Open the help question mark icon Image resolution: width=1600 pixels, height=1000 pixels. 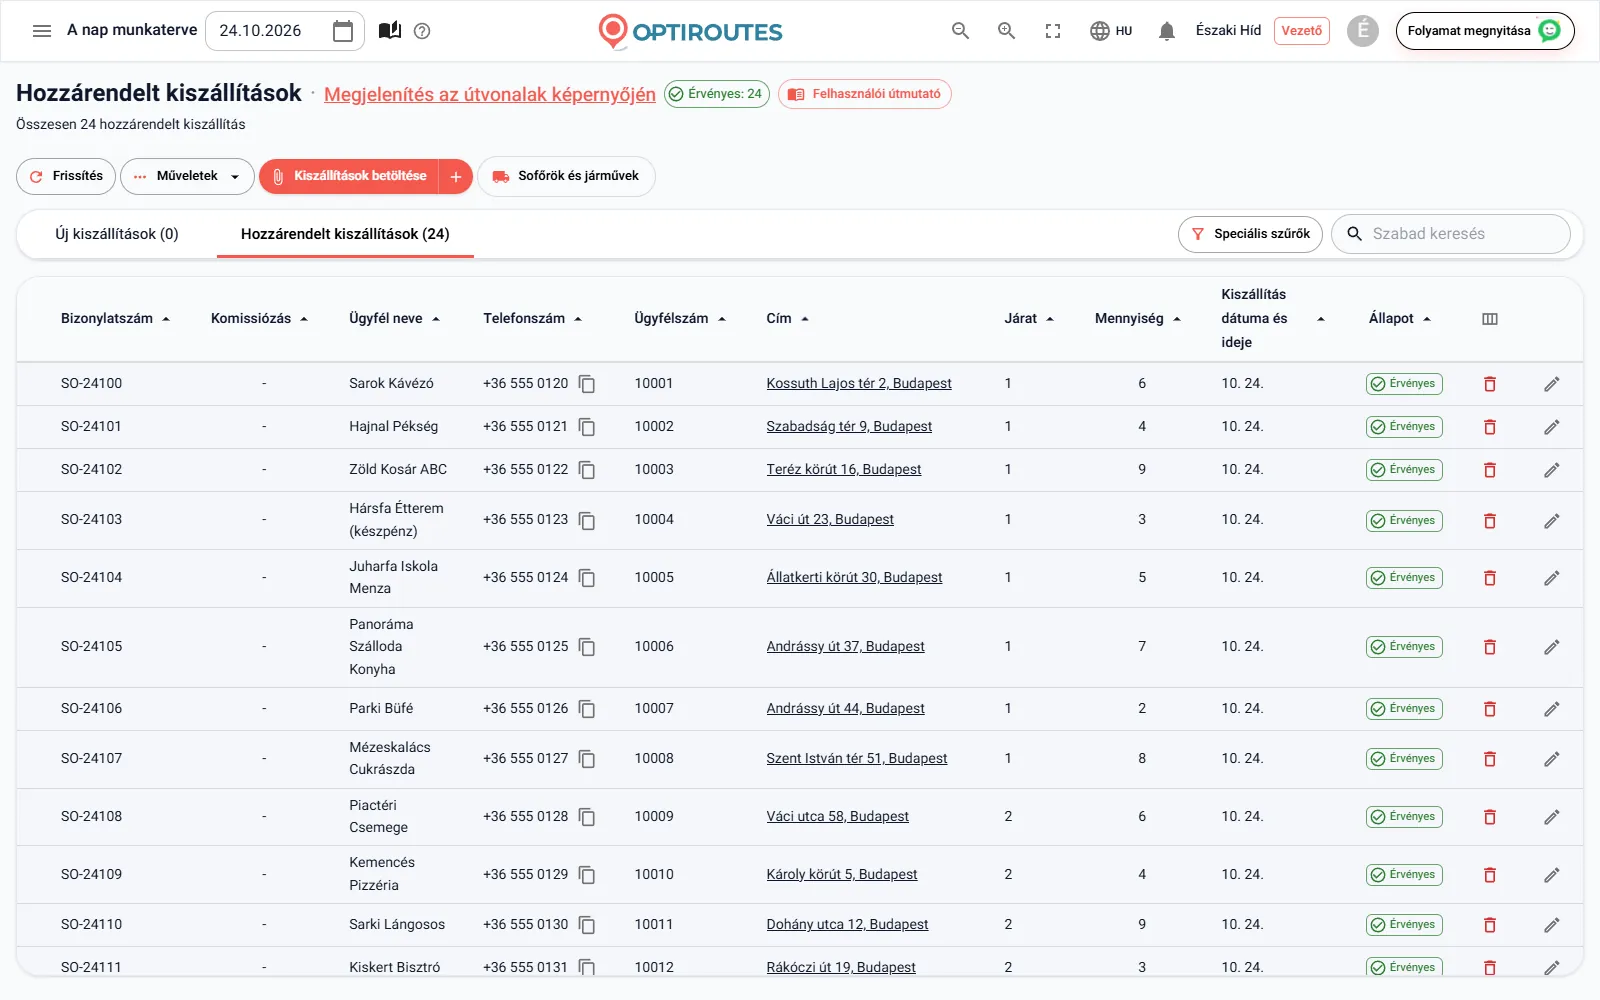(x=422, y=31)
